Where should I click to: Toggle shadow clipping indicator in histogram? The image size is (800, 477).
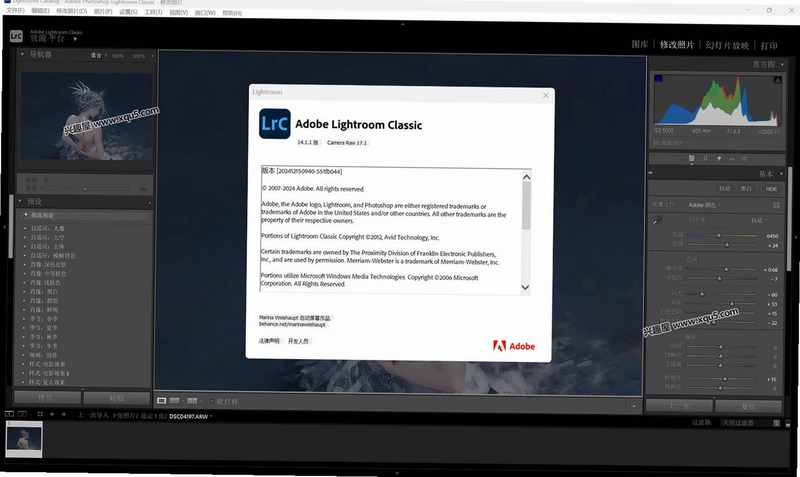coord(659,79)
